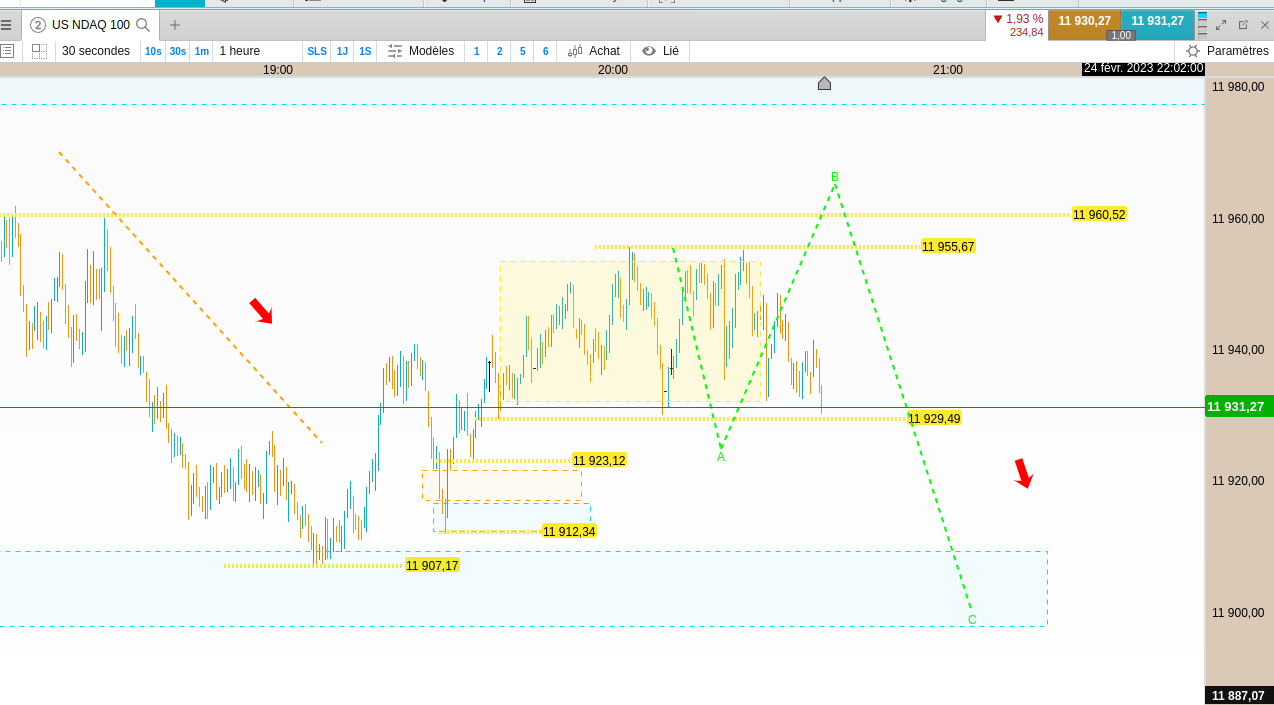Select point C of the green projection

tap(972, 619)
